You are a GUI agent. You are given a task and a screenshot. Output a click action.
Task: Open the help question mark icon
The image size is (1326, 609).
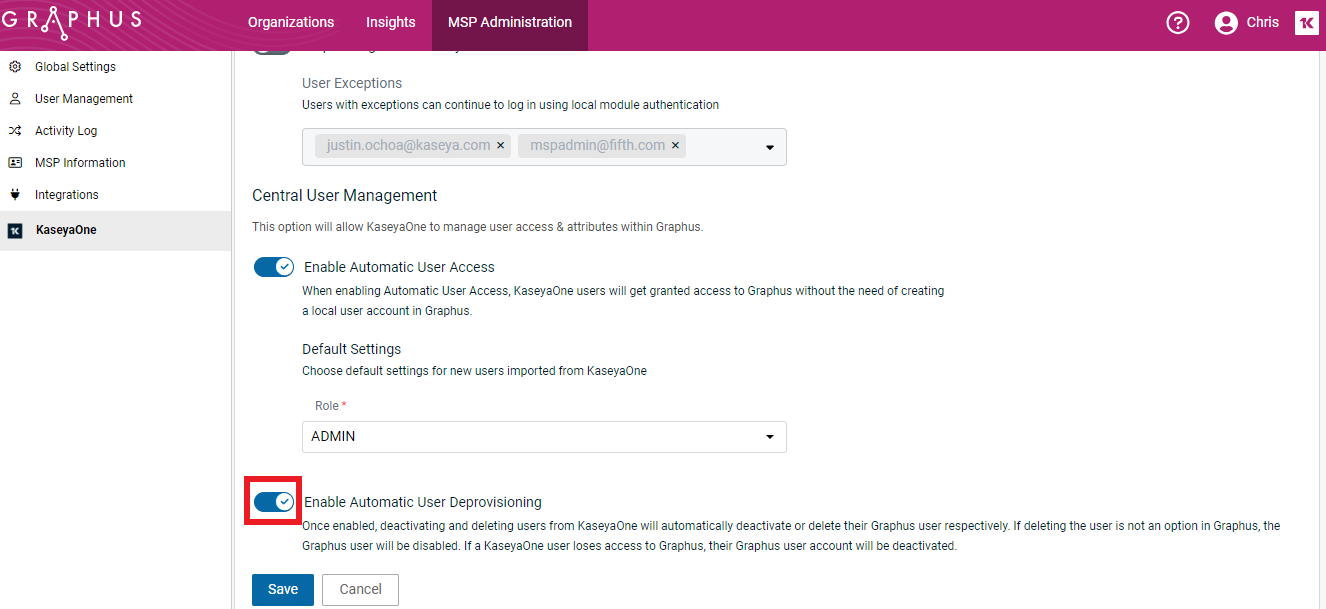coord(1178,23)
